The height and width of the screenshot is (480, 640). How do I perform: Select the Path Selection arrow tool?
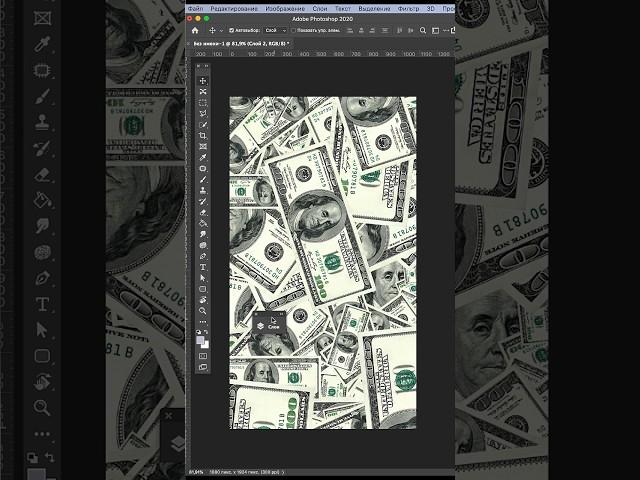203,278
